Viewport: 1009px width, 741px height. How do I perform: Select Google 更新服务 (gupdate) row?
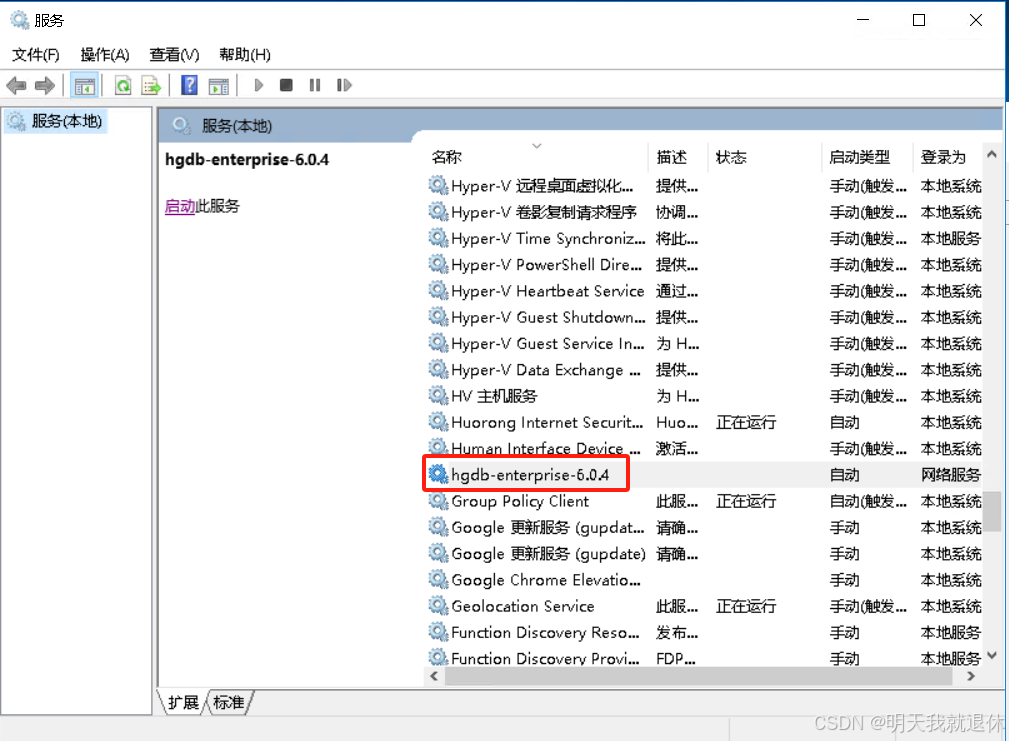[x=703, y=553]
